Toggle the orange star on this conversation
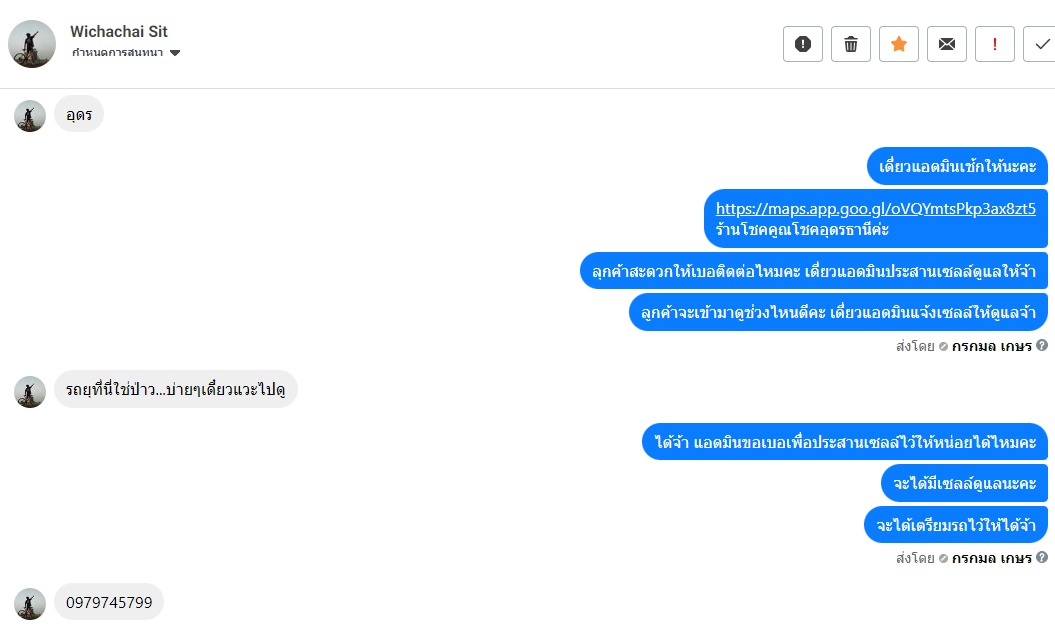Image resolution: width=1055 pixels, height=634 pixels. click(898, 44)
